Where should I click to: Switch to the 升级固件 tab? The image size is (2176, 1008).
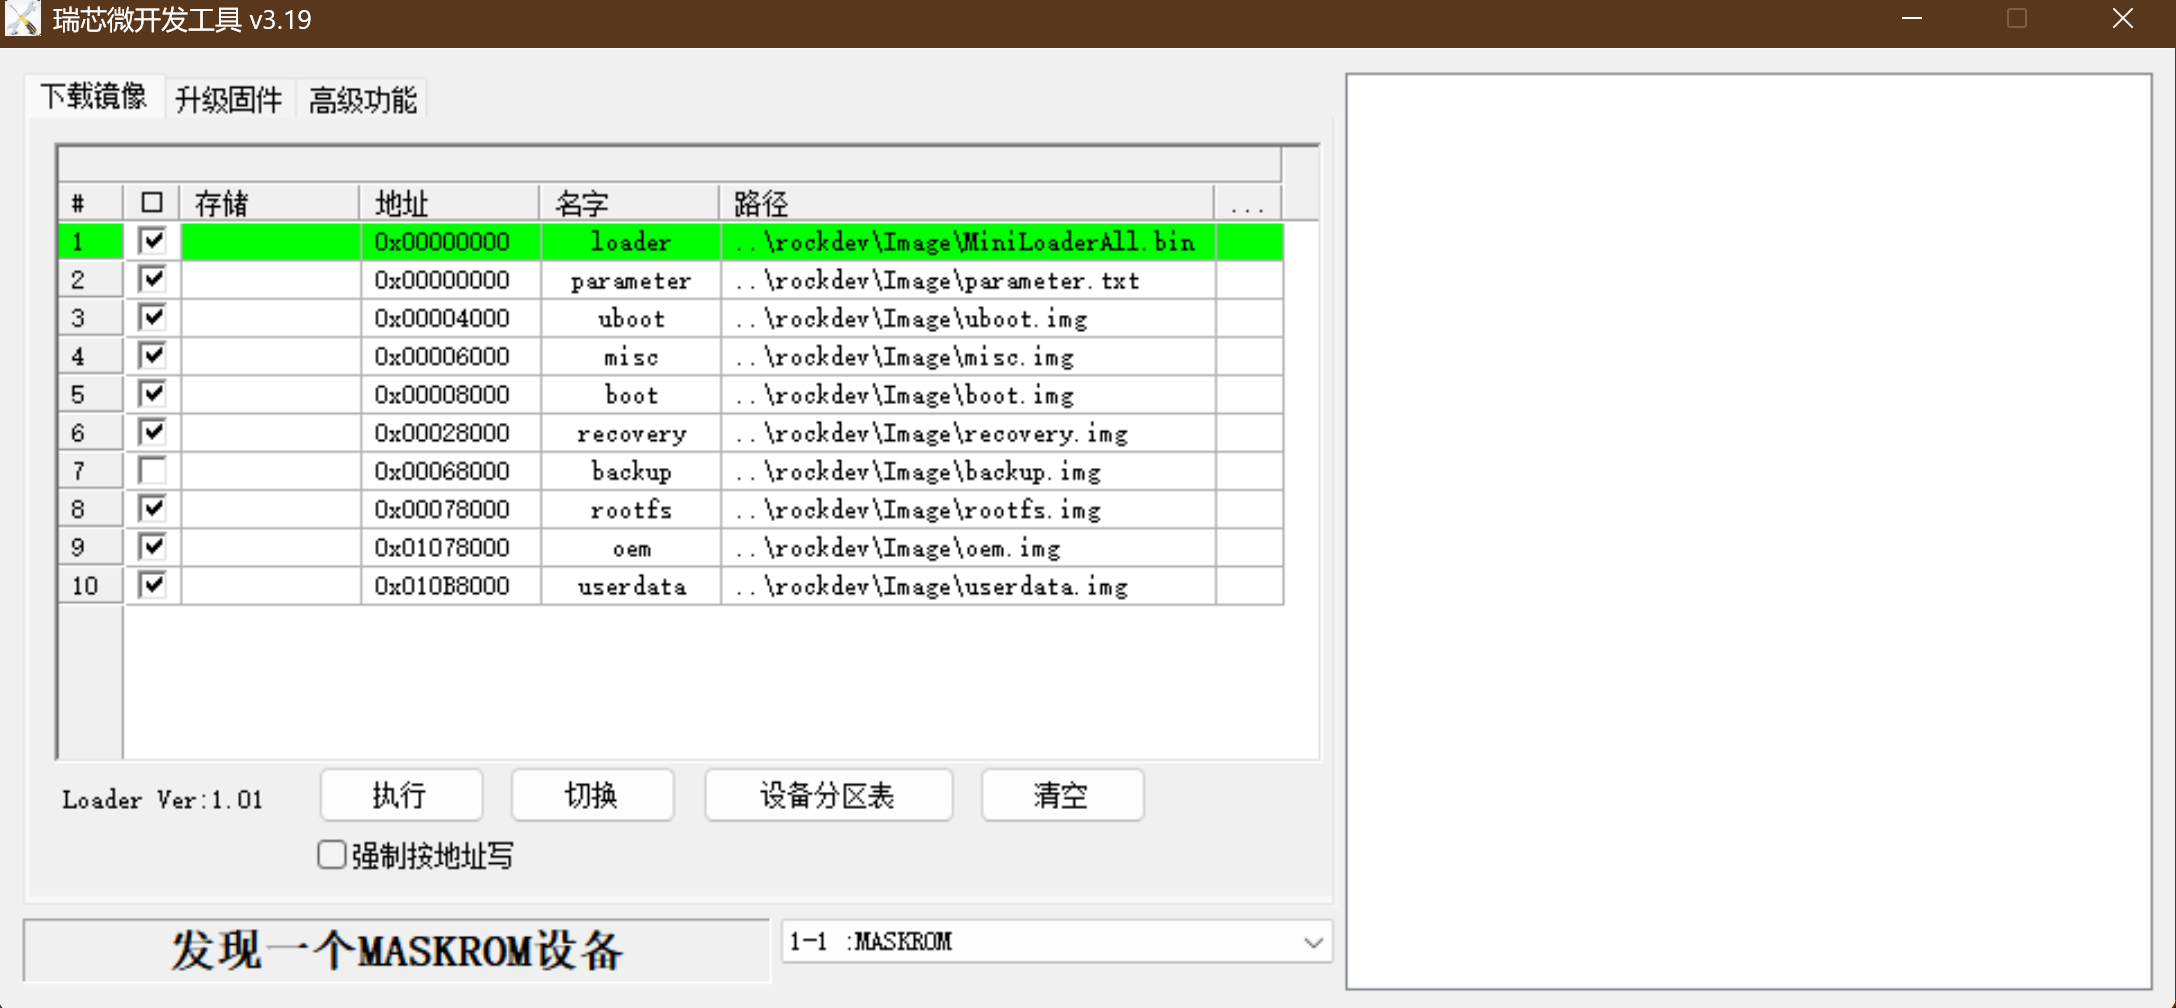point(228,99)
